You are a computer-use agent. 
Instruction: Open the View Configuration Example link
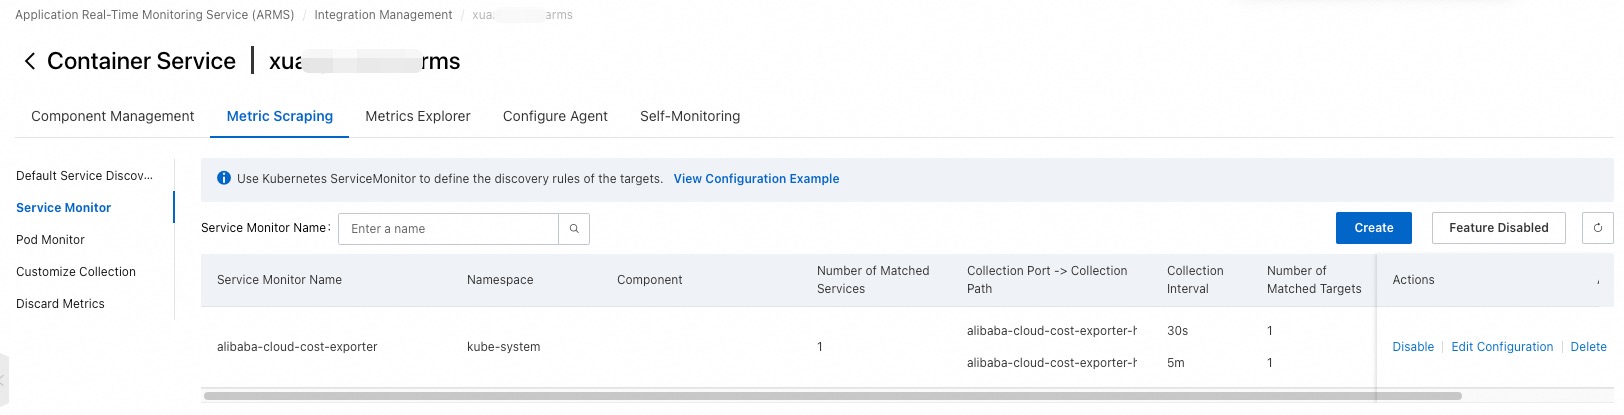pos(756,179)
